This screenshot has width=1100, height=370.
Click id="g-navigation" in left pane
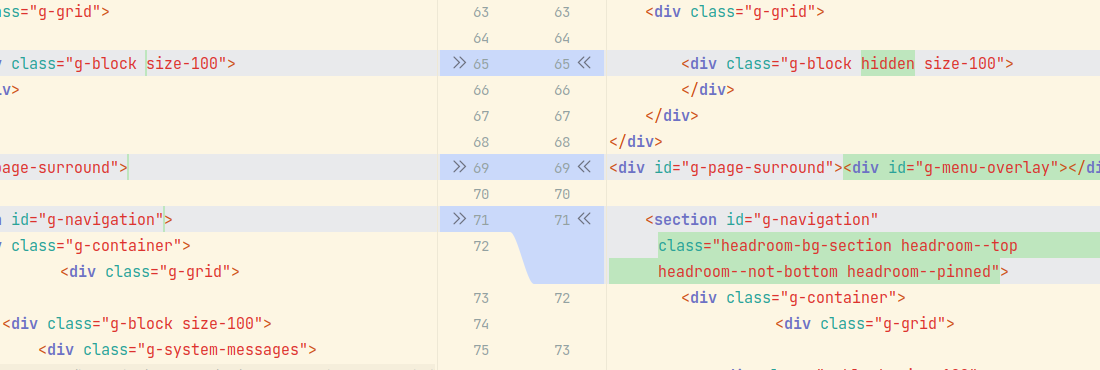[x=87, y=220]
